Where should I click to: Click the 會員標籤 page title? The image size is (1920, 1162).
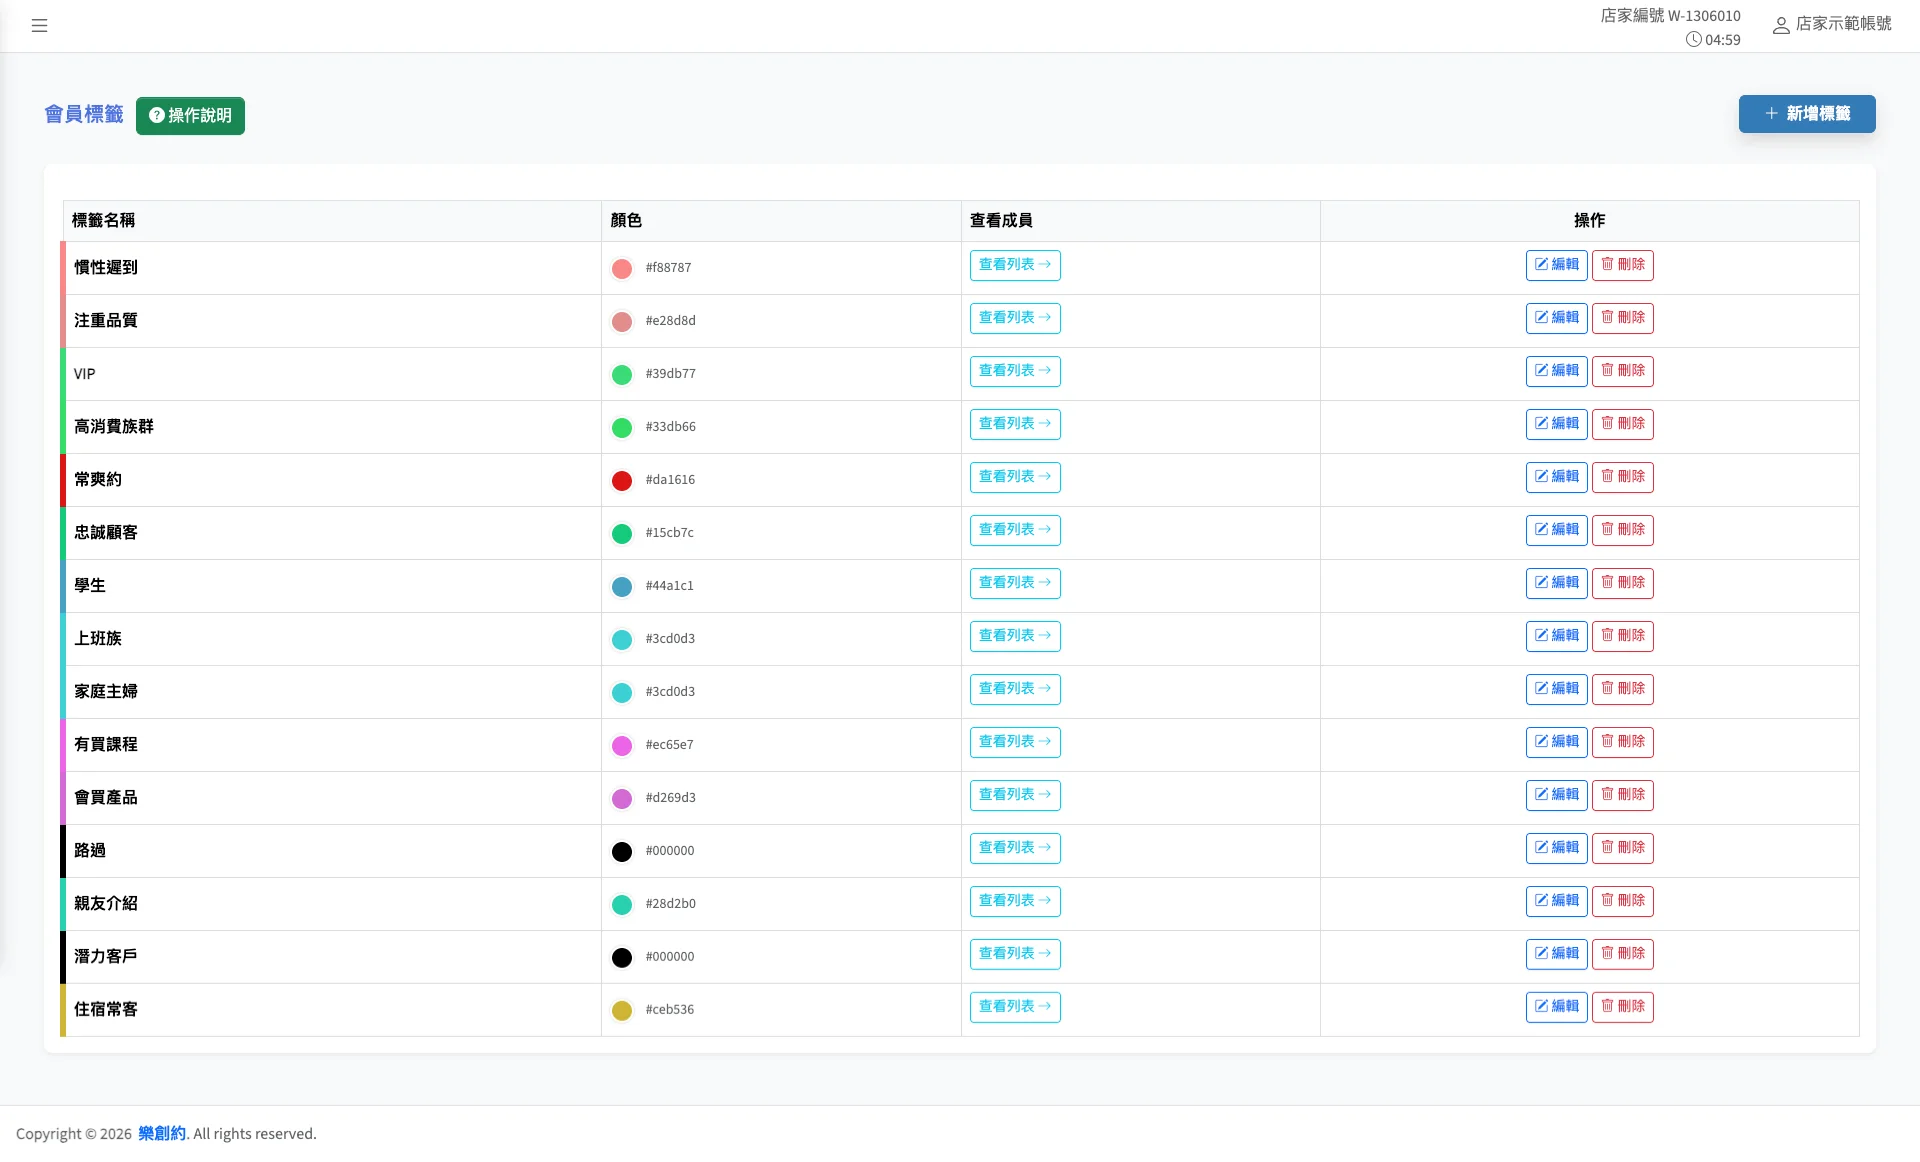tap(84, 115)
